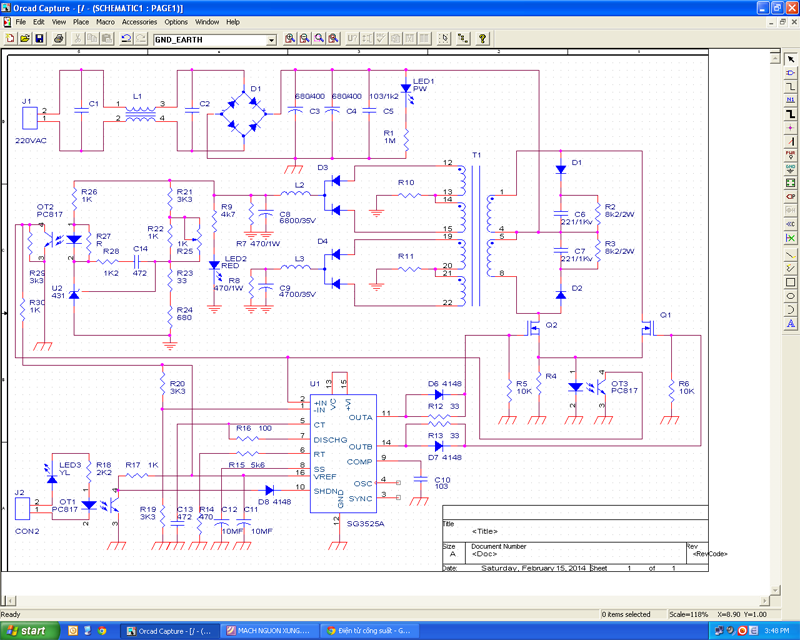Screen dimensions: 800x640
Task: Click the vertical scrollbar down arrow
Action: [775, 590]
